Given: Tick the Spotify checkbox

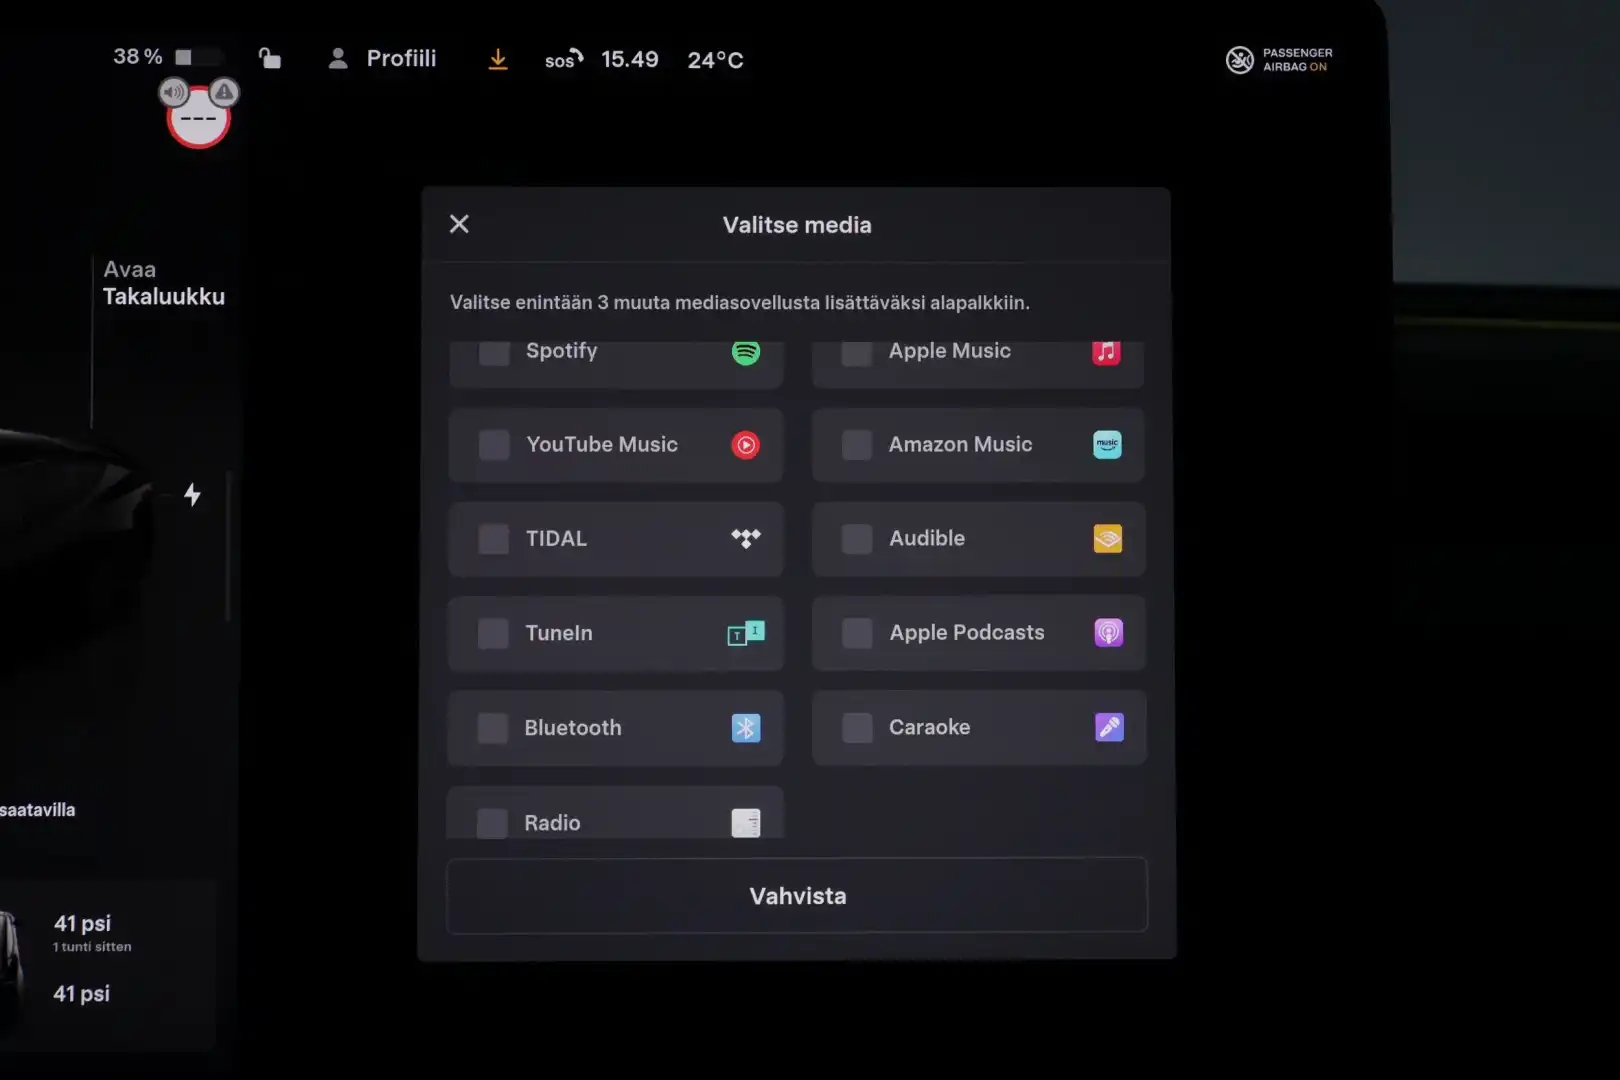Looking at the screenshot, I should (494, 352).
